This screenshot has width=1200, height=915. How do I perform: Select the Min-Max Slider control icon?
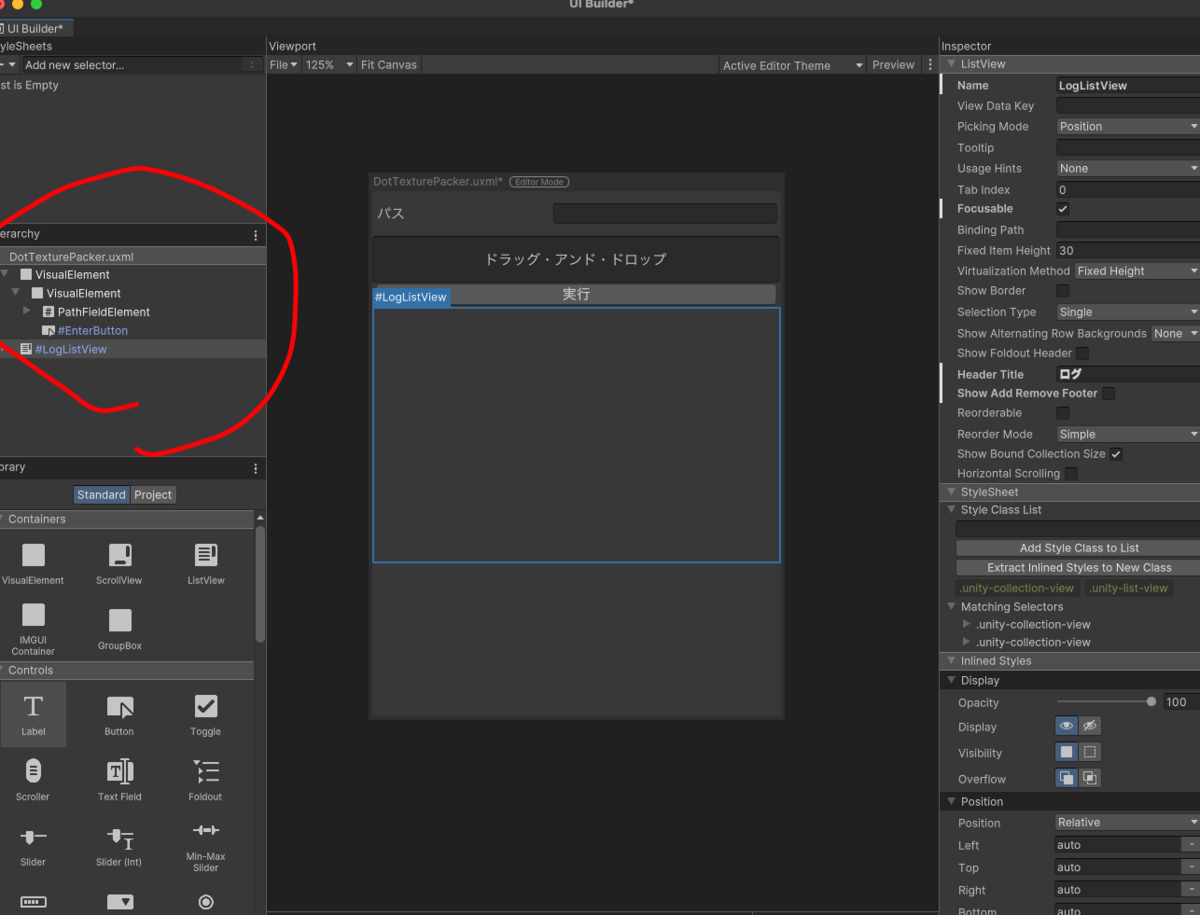click(206, 830)
